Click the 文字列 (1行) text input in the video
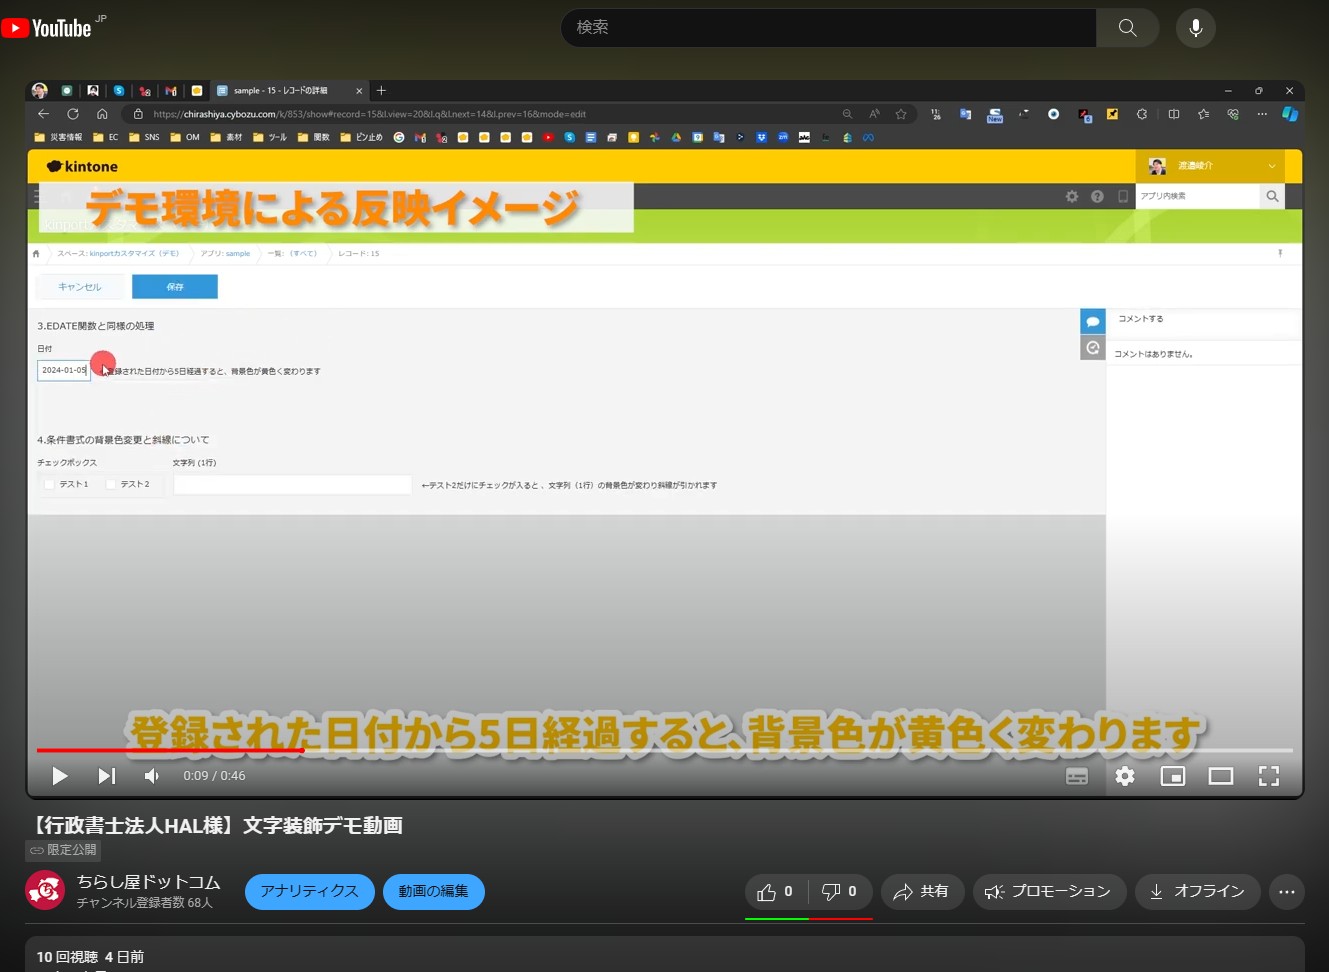1329x972 pixels. coord(292,485)
